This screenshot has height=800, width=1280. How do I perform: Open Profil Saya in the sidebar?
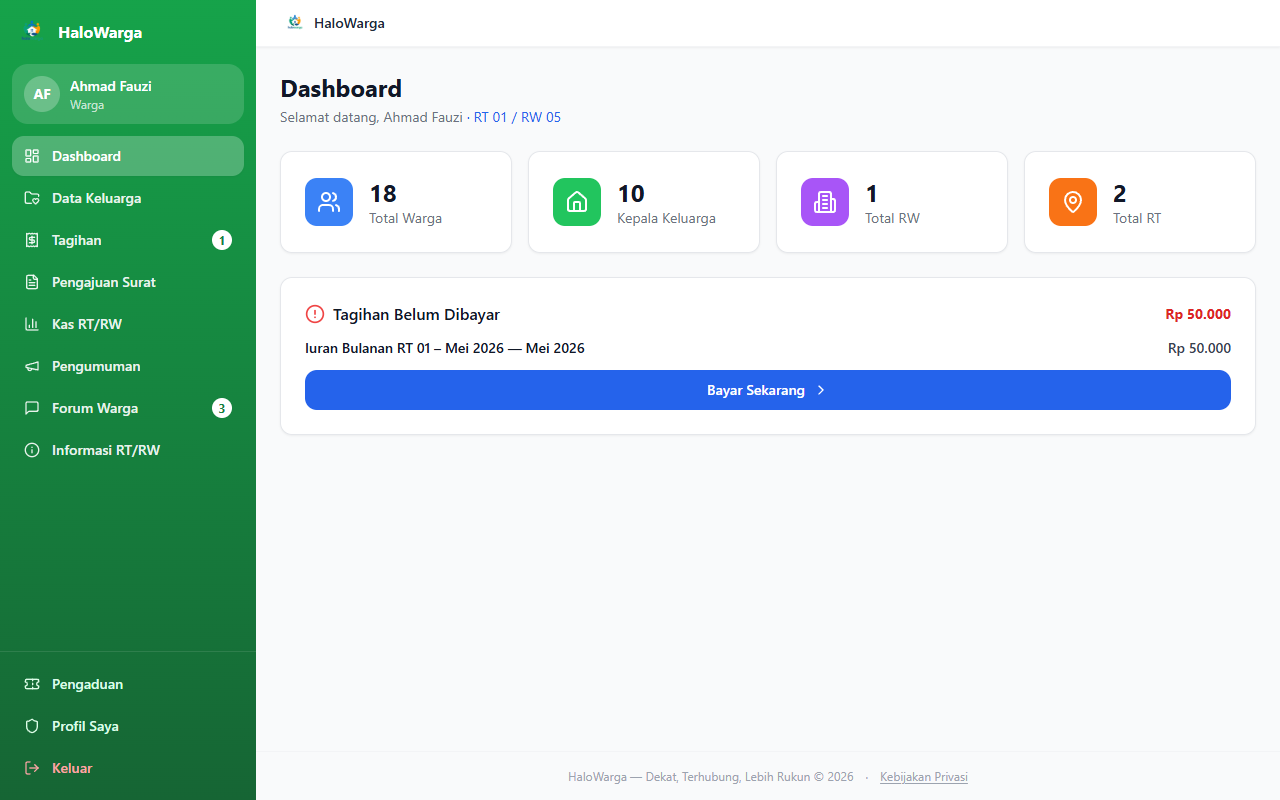[128, 726]
